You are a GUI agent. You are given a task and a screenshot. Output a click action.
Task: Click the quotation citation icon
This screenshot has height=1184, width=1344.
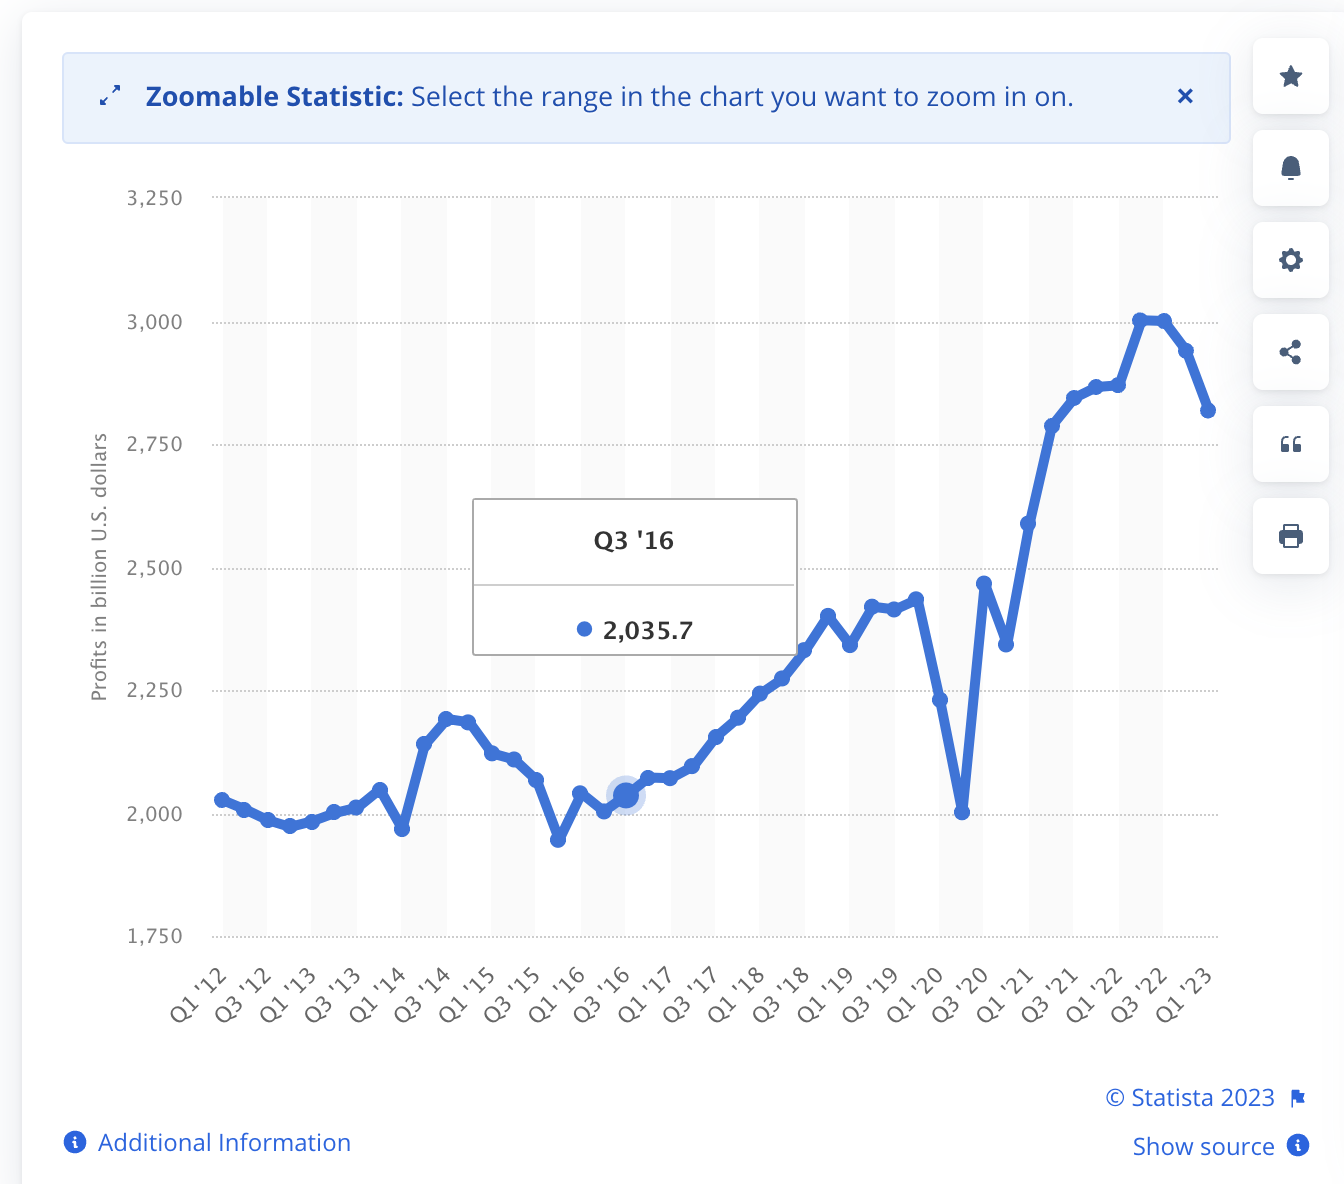click(1291, 444)
